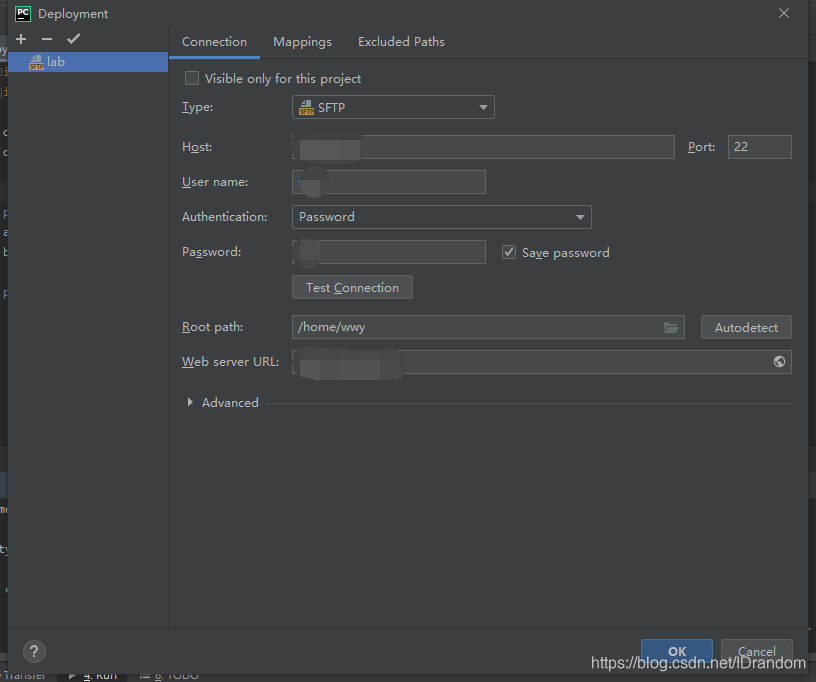
Task: Open help with the question mark button
Action: click(x=34, y=651)
